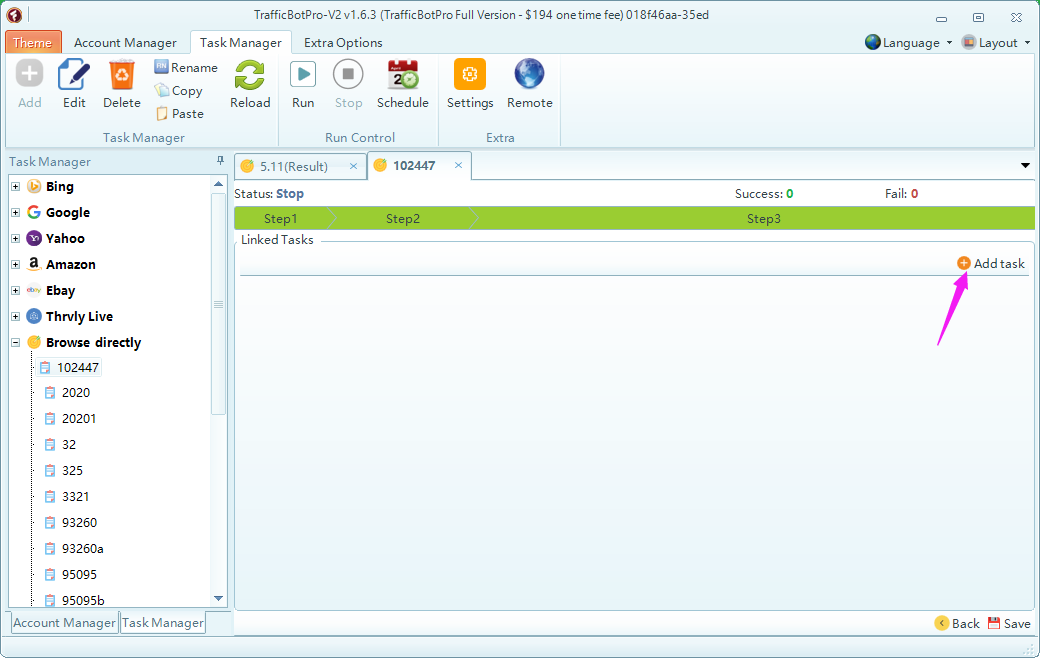Click the Rename icon in Task Manager group

161,67
